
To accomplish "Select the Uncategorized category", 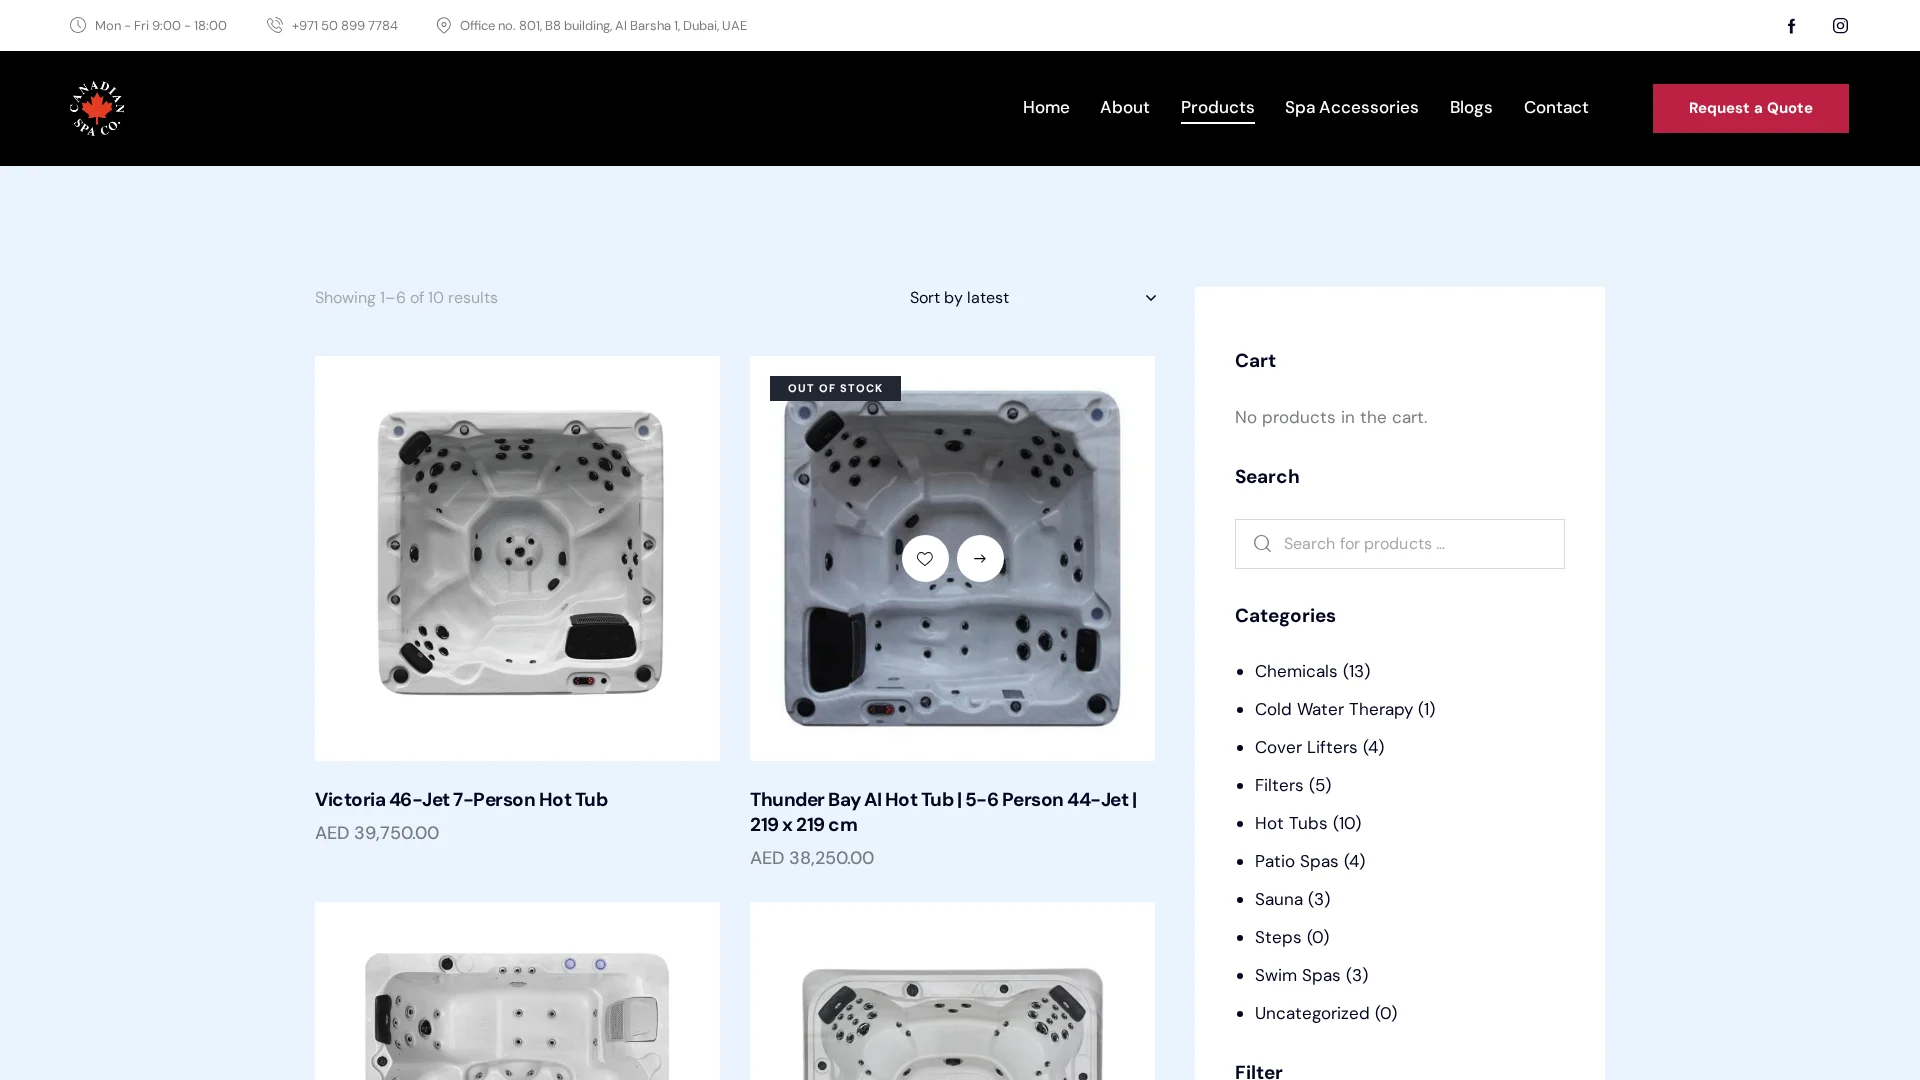I will pyautogui.click(x=1312, y=1013).
